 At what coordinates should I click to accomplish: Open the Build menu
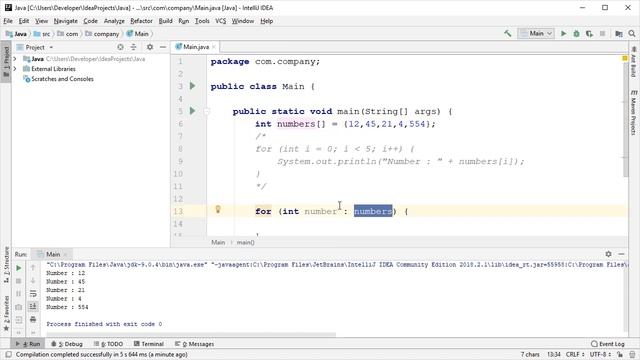165,21
